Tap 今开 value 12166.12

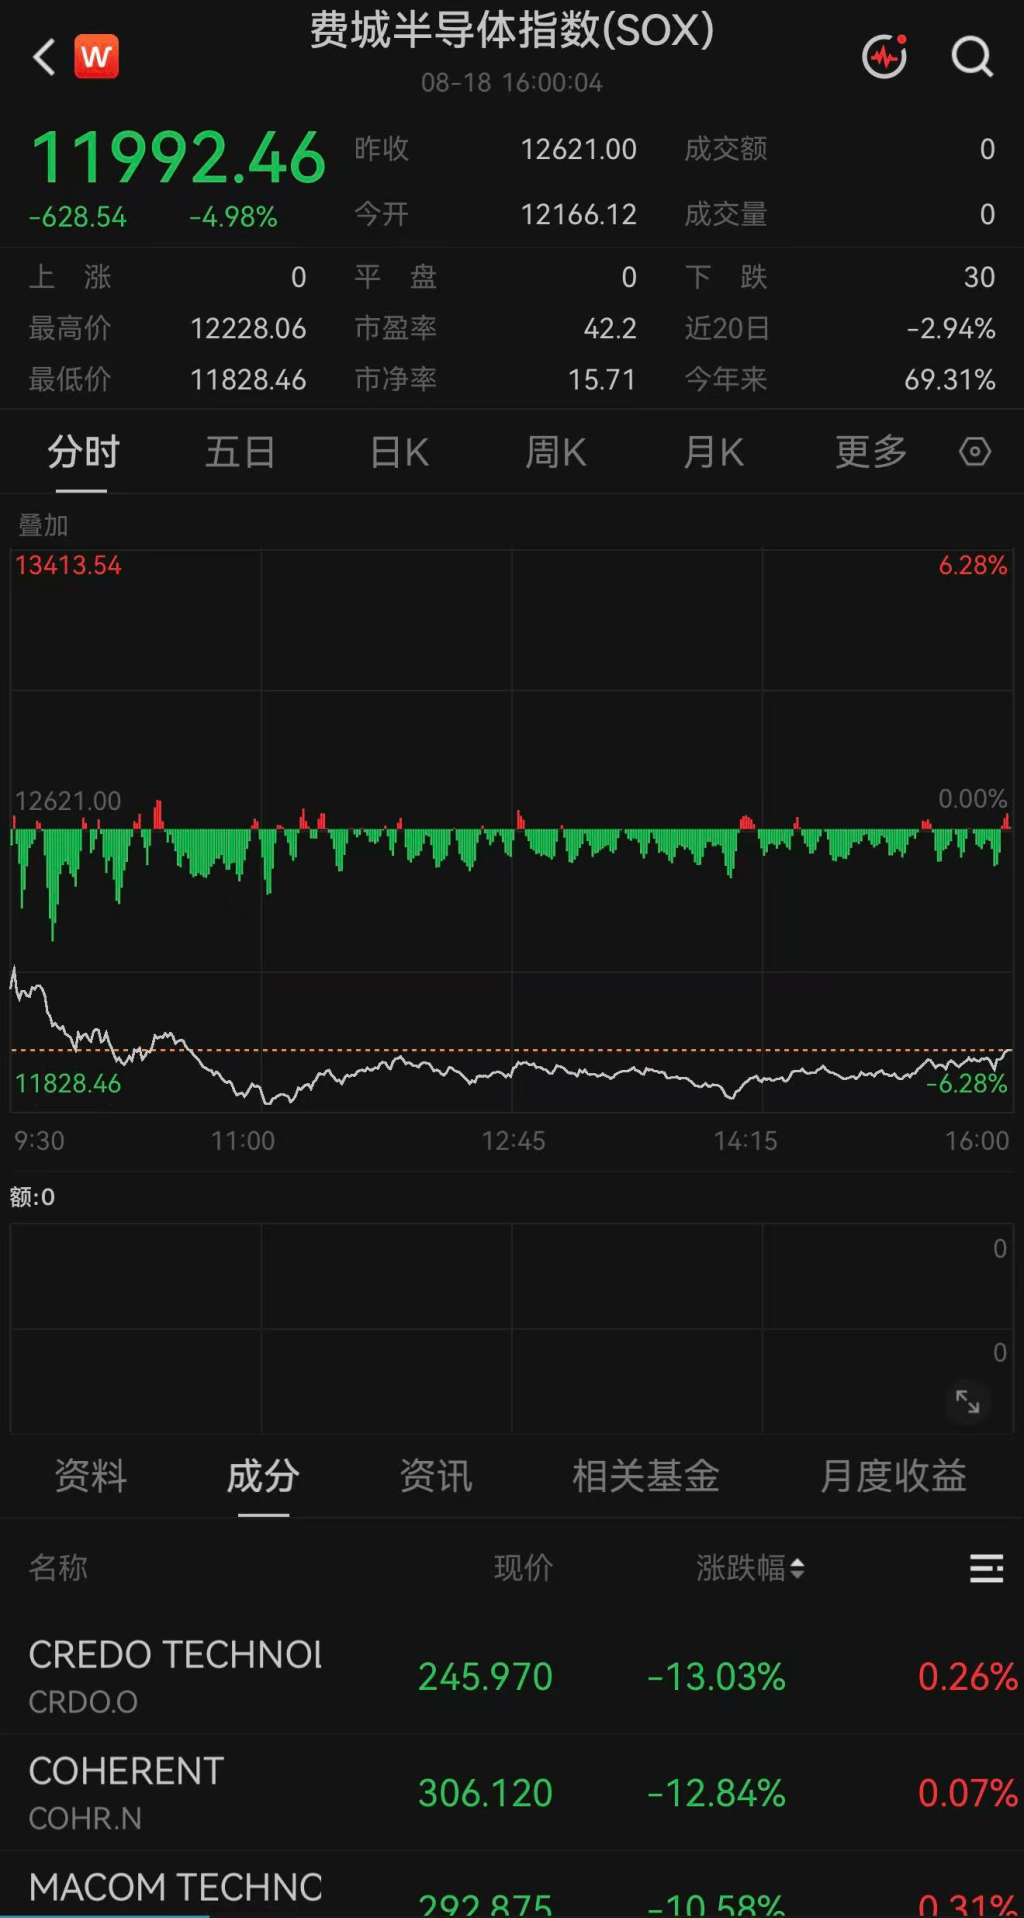tap(578, 214)
